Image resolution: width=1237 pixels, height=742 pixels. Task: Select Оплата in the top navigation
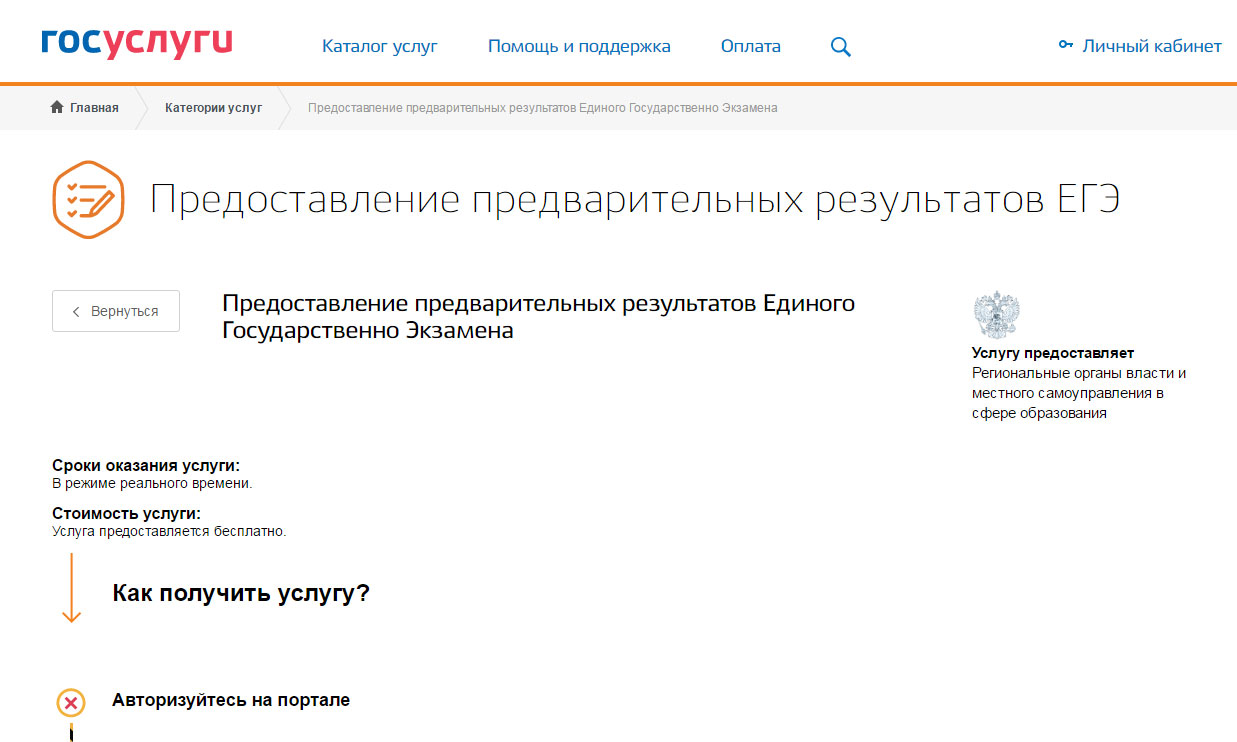(x=750, y=46)
